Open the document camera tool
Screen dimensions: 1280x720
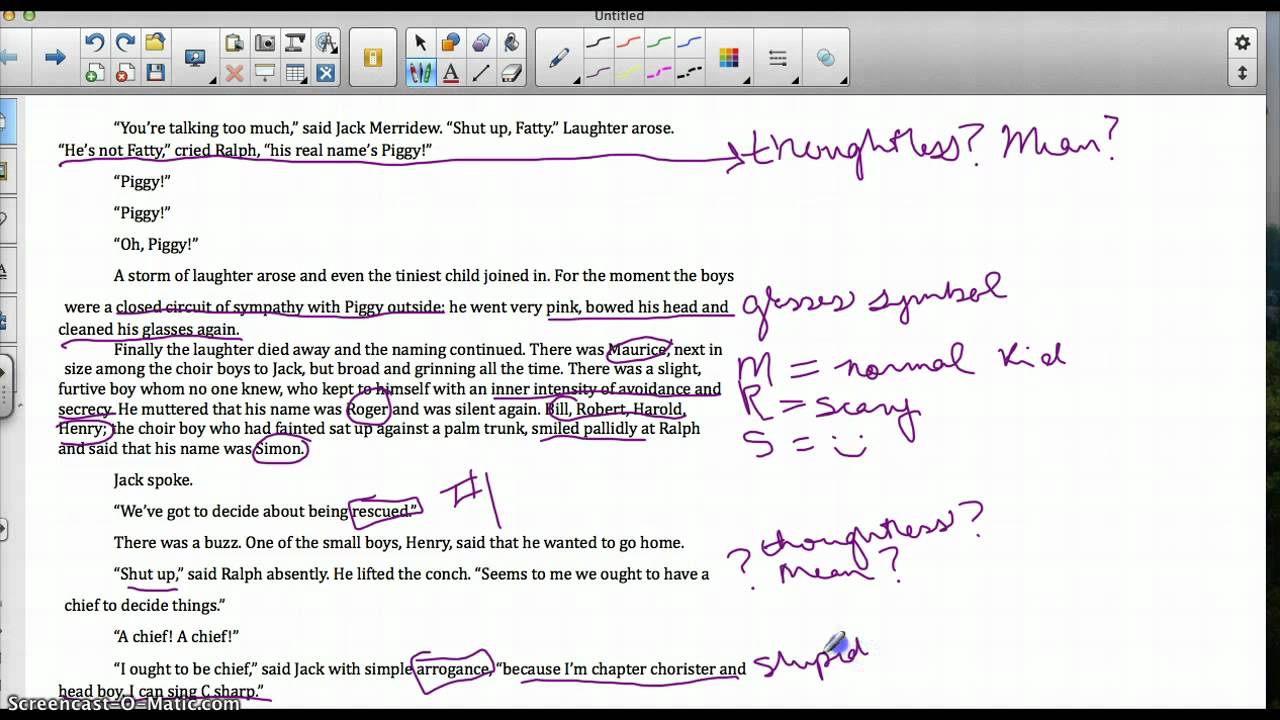[295, 42]
